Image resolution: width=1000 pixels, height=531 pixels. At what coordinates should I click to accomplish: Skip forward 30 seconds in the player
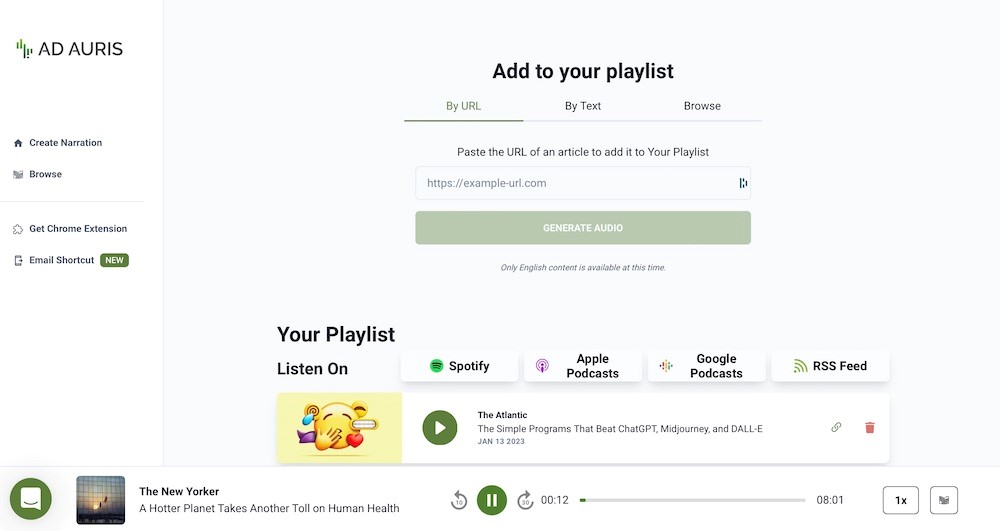click(x=525, y=500)
